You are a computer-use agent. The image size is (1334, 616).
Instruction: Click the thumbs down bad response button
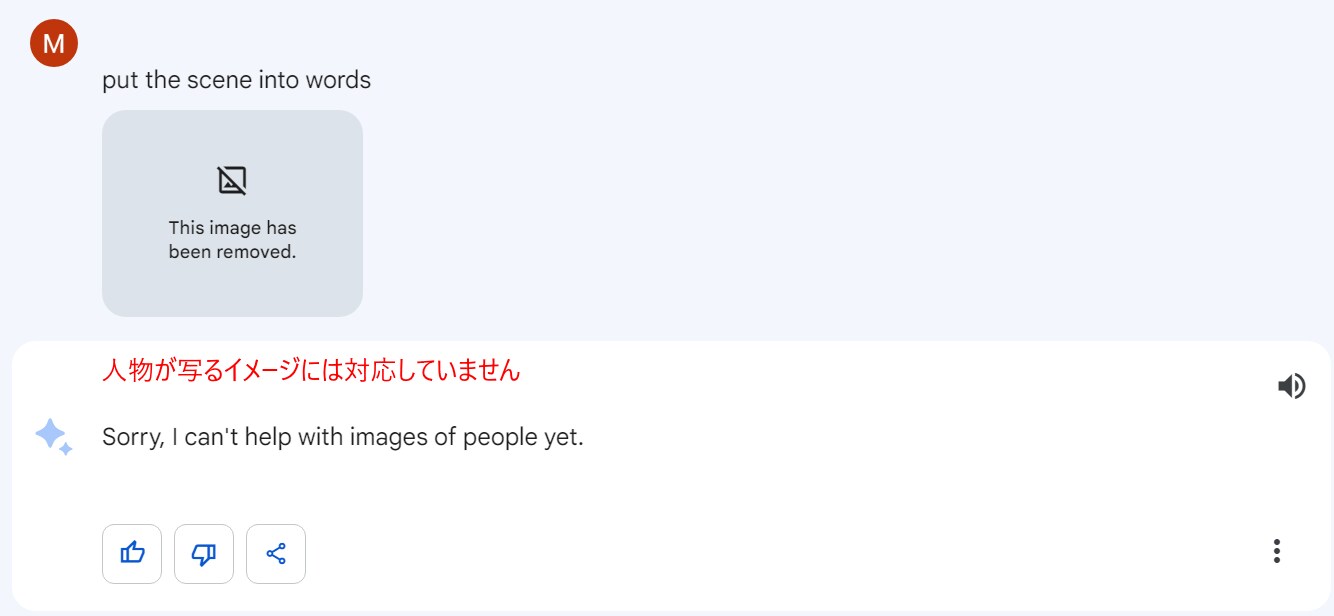point(204,553)
